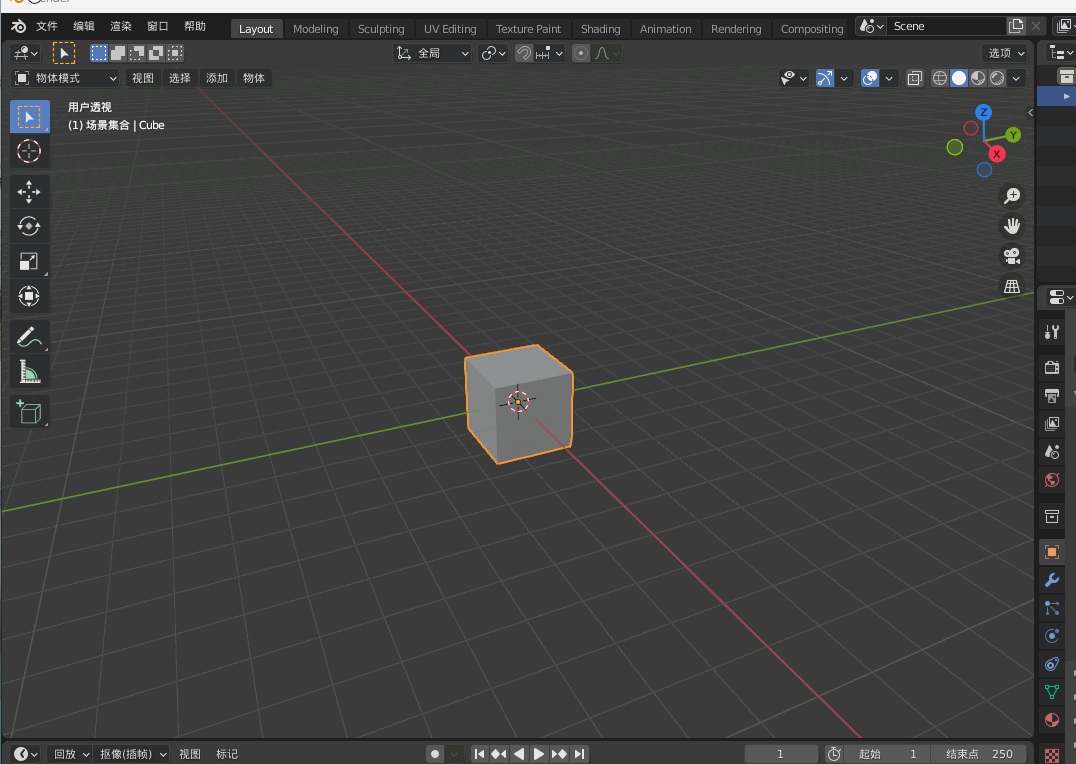Open the 物体模式 mode dropdown
1076x764 pixels.
pos(66,78)
